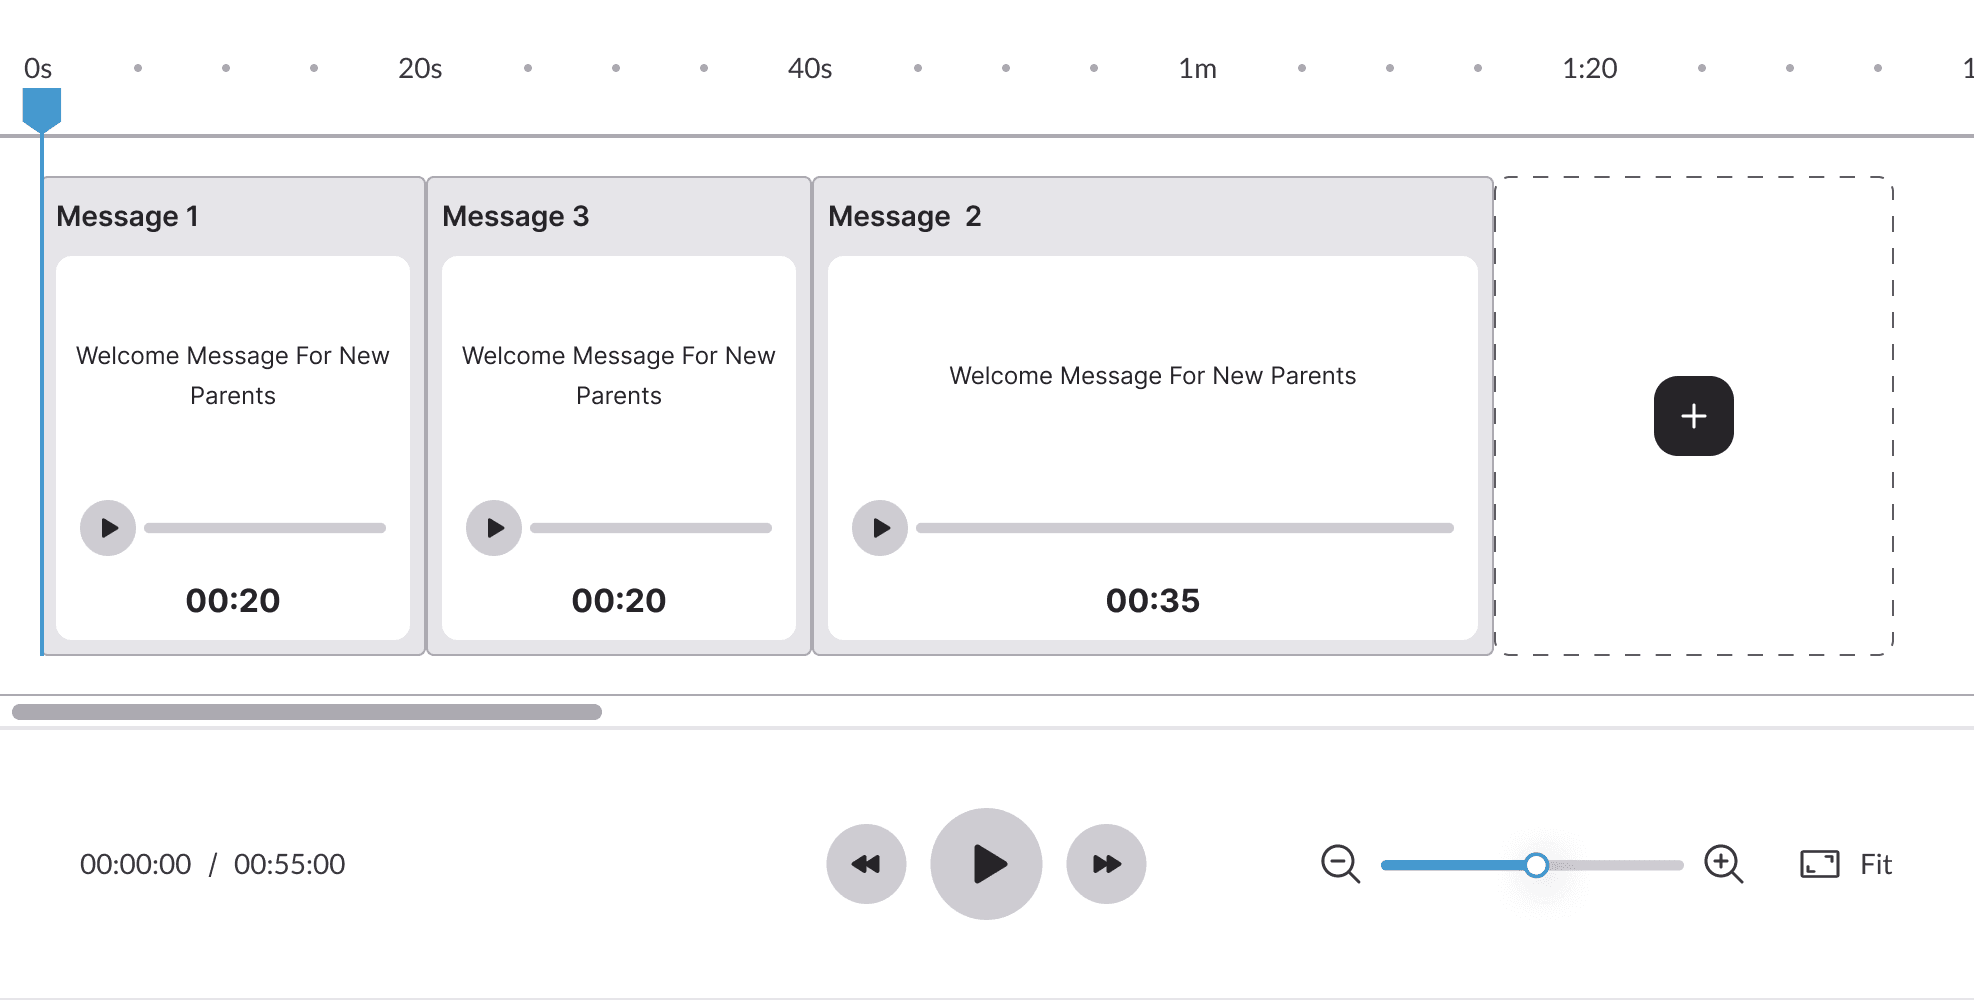Screen dimensions: 1974x1000
Task: Click the Message 2 audio progress bar
Action: (x=1185, y=528)
